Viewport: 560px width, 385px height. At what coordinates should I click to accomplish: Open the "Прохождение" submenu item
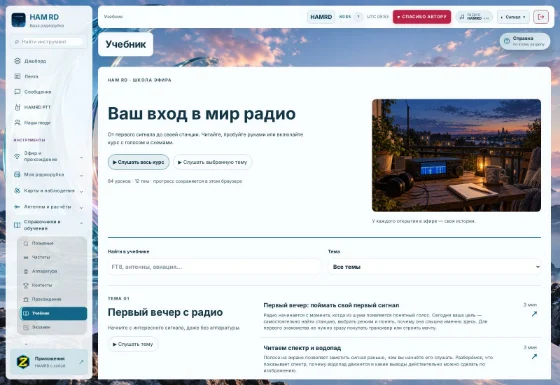pyautogui.click(x=54, y=299)
